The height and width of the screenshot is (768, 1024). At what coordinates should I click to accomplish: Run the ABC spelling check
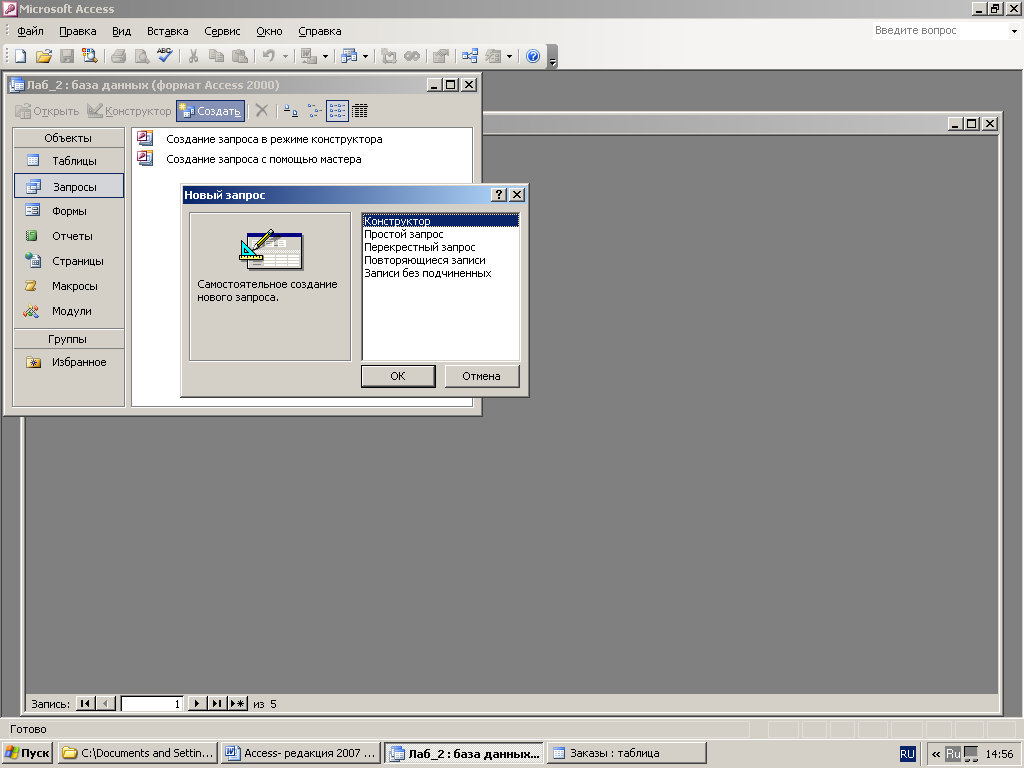coord(165,56)
